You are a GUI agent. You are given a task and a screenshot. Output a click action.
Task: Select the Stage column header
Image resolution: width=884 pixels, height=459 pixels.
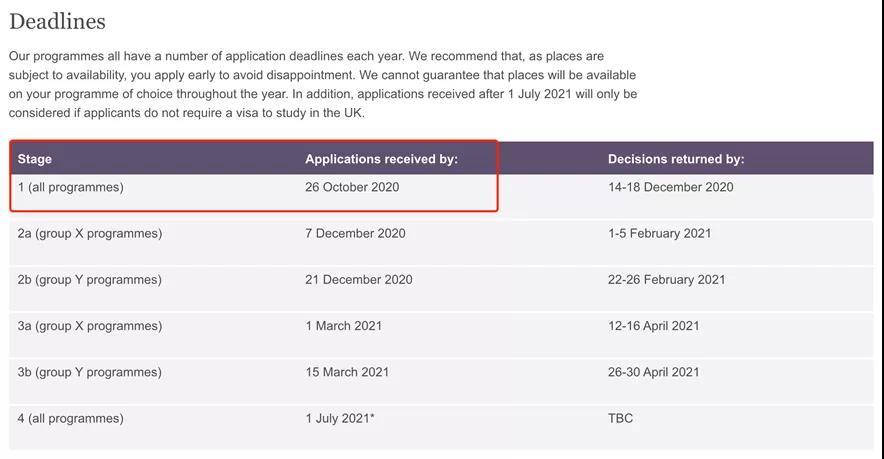click(x=35, y=159)
